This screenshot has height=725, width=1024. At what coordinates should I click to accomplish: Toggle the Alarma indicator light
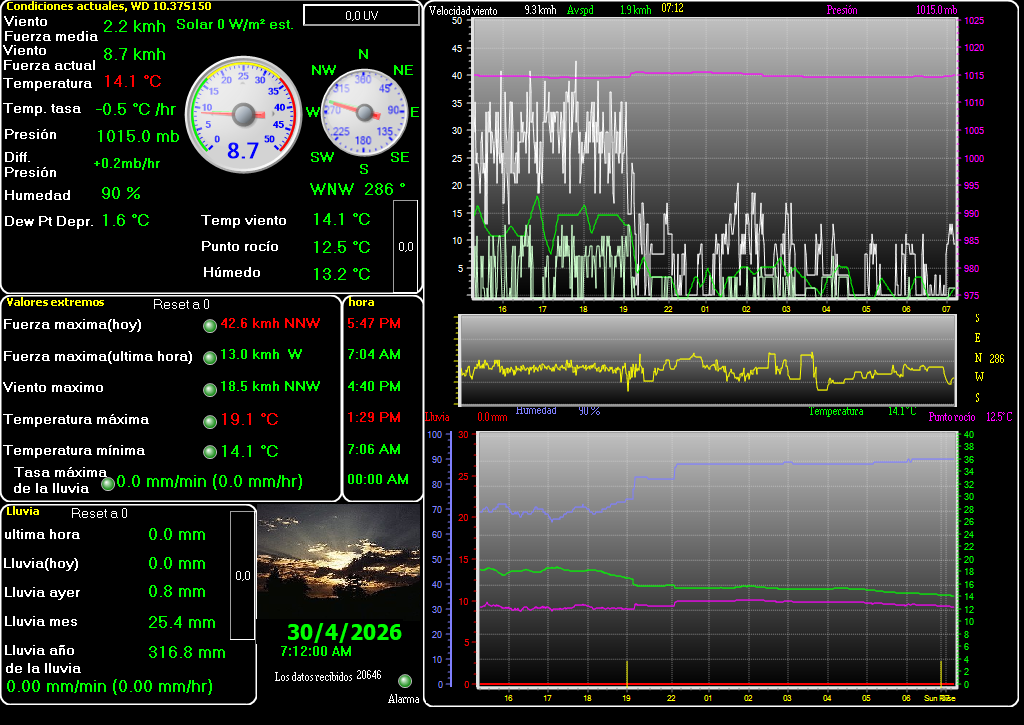click(405, 681)
